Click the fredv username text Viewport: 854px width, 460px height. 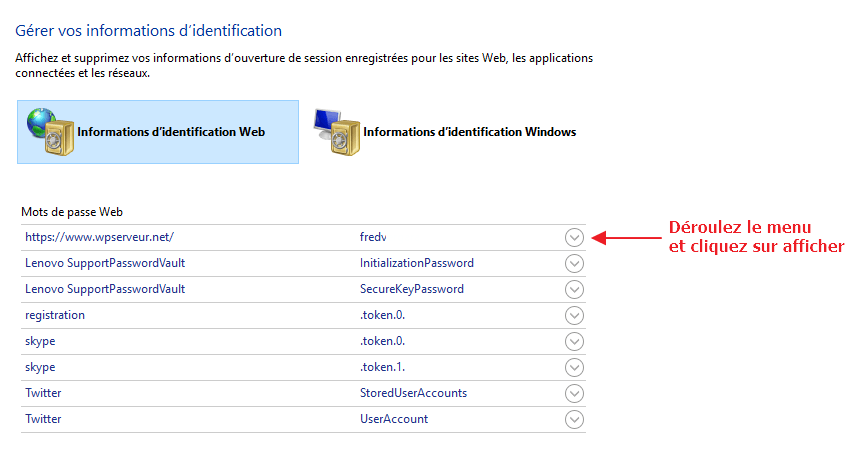[x=372, y=237]
